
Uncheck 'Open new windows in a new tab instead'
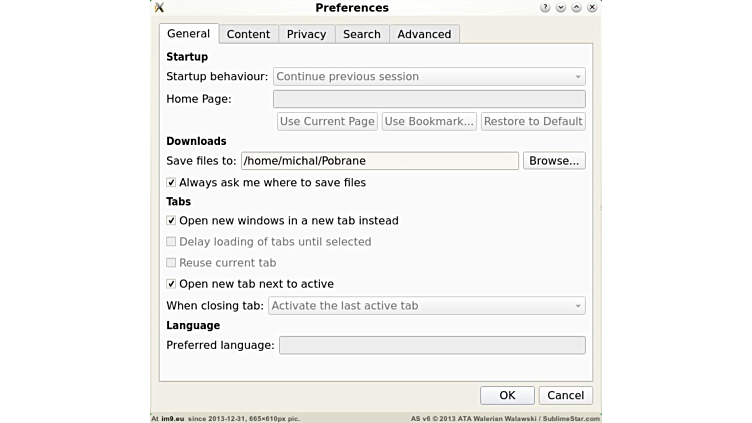point(171,221)
